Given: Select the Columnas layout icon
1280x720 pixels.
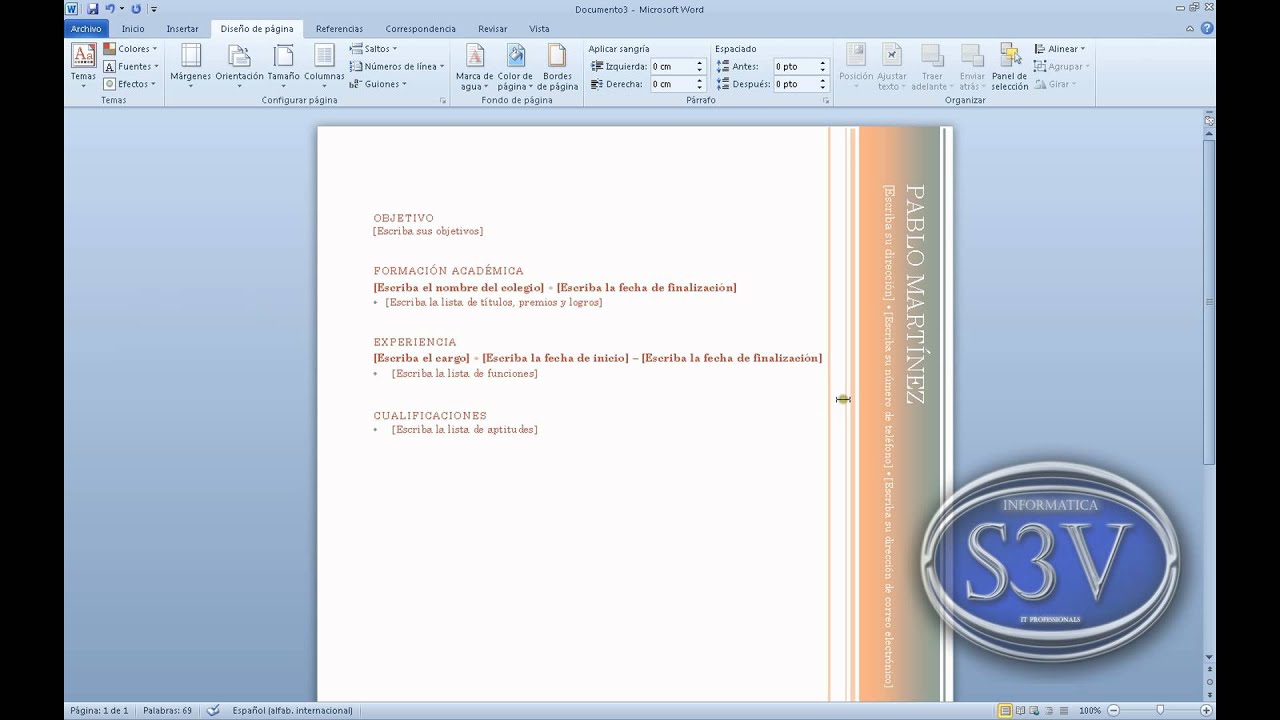Looking at the screenshot, I should point(324,66).
